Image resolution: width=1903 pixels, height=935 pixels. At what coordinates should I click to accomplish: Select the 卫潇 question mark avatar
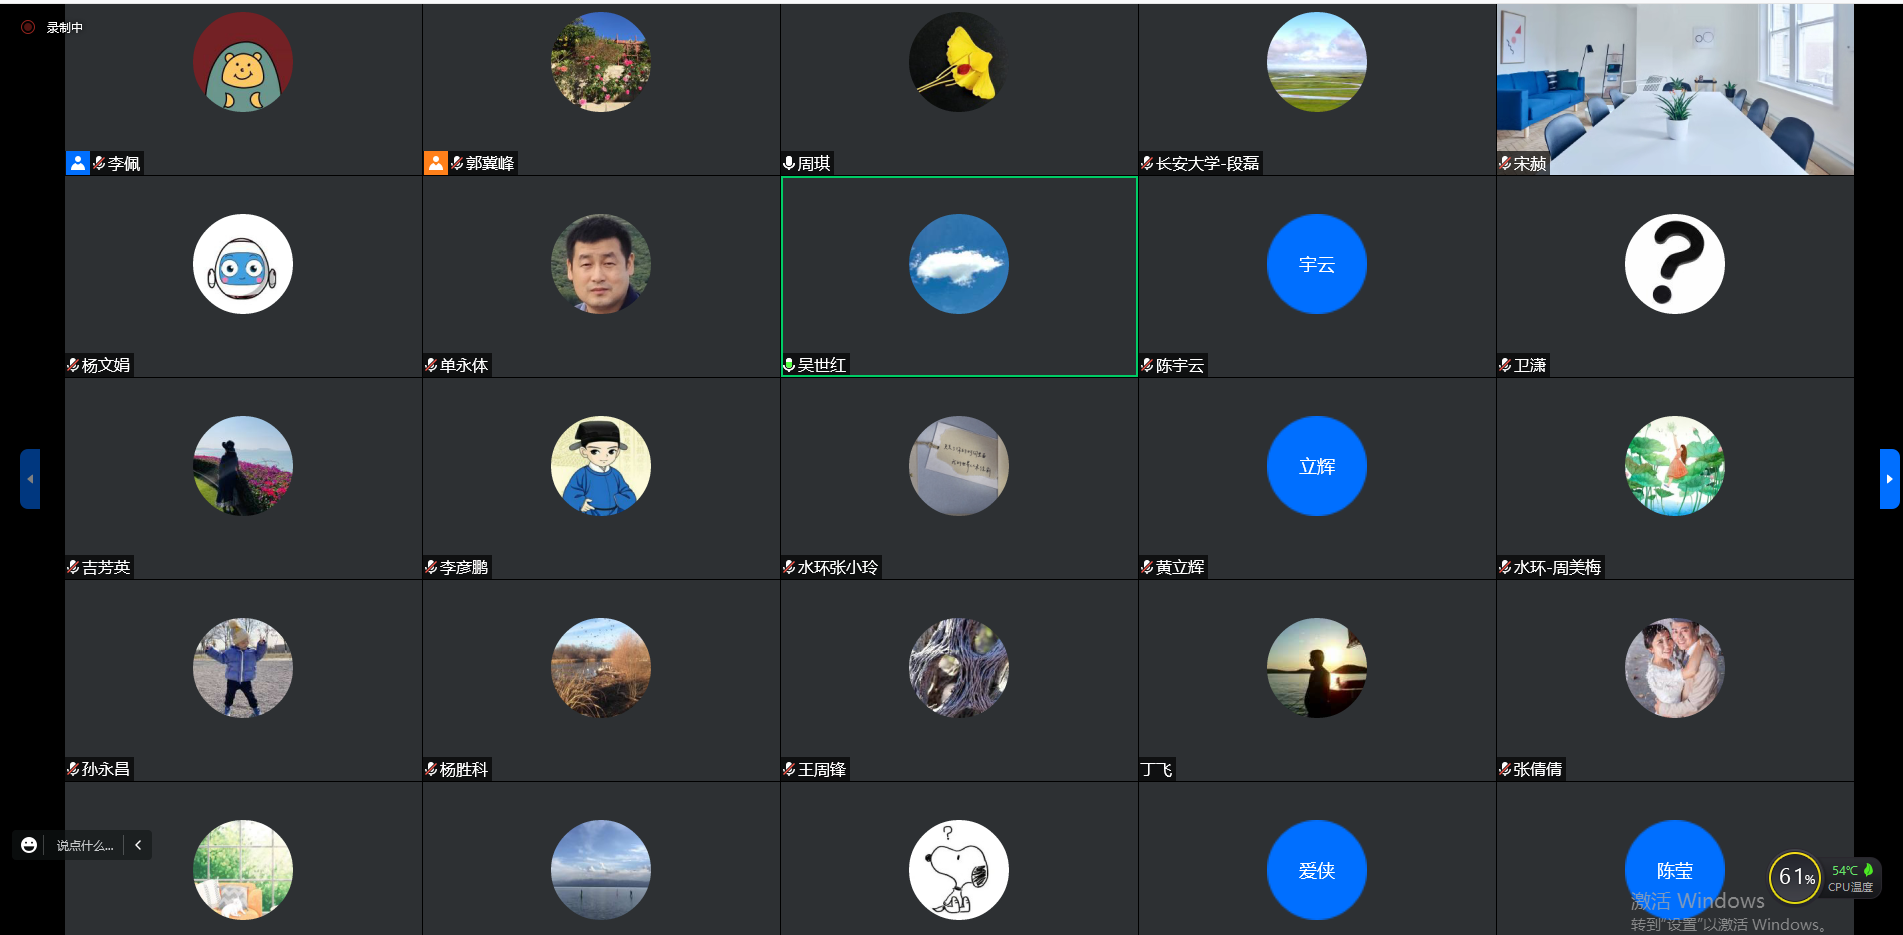pos(1674,264)
